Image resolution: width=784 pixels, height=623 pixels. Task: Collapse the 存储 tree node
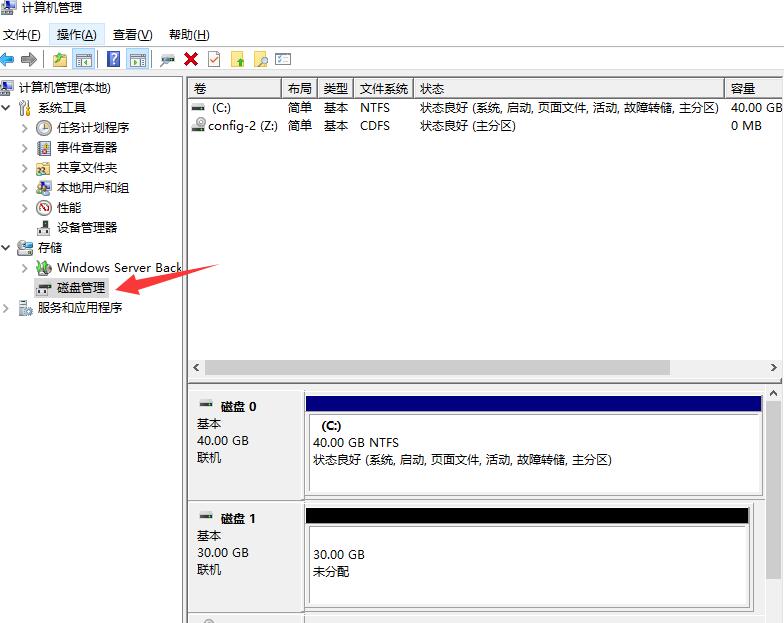(6, 248)
